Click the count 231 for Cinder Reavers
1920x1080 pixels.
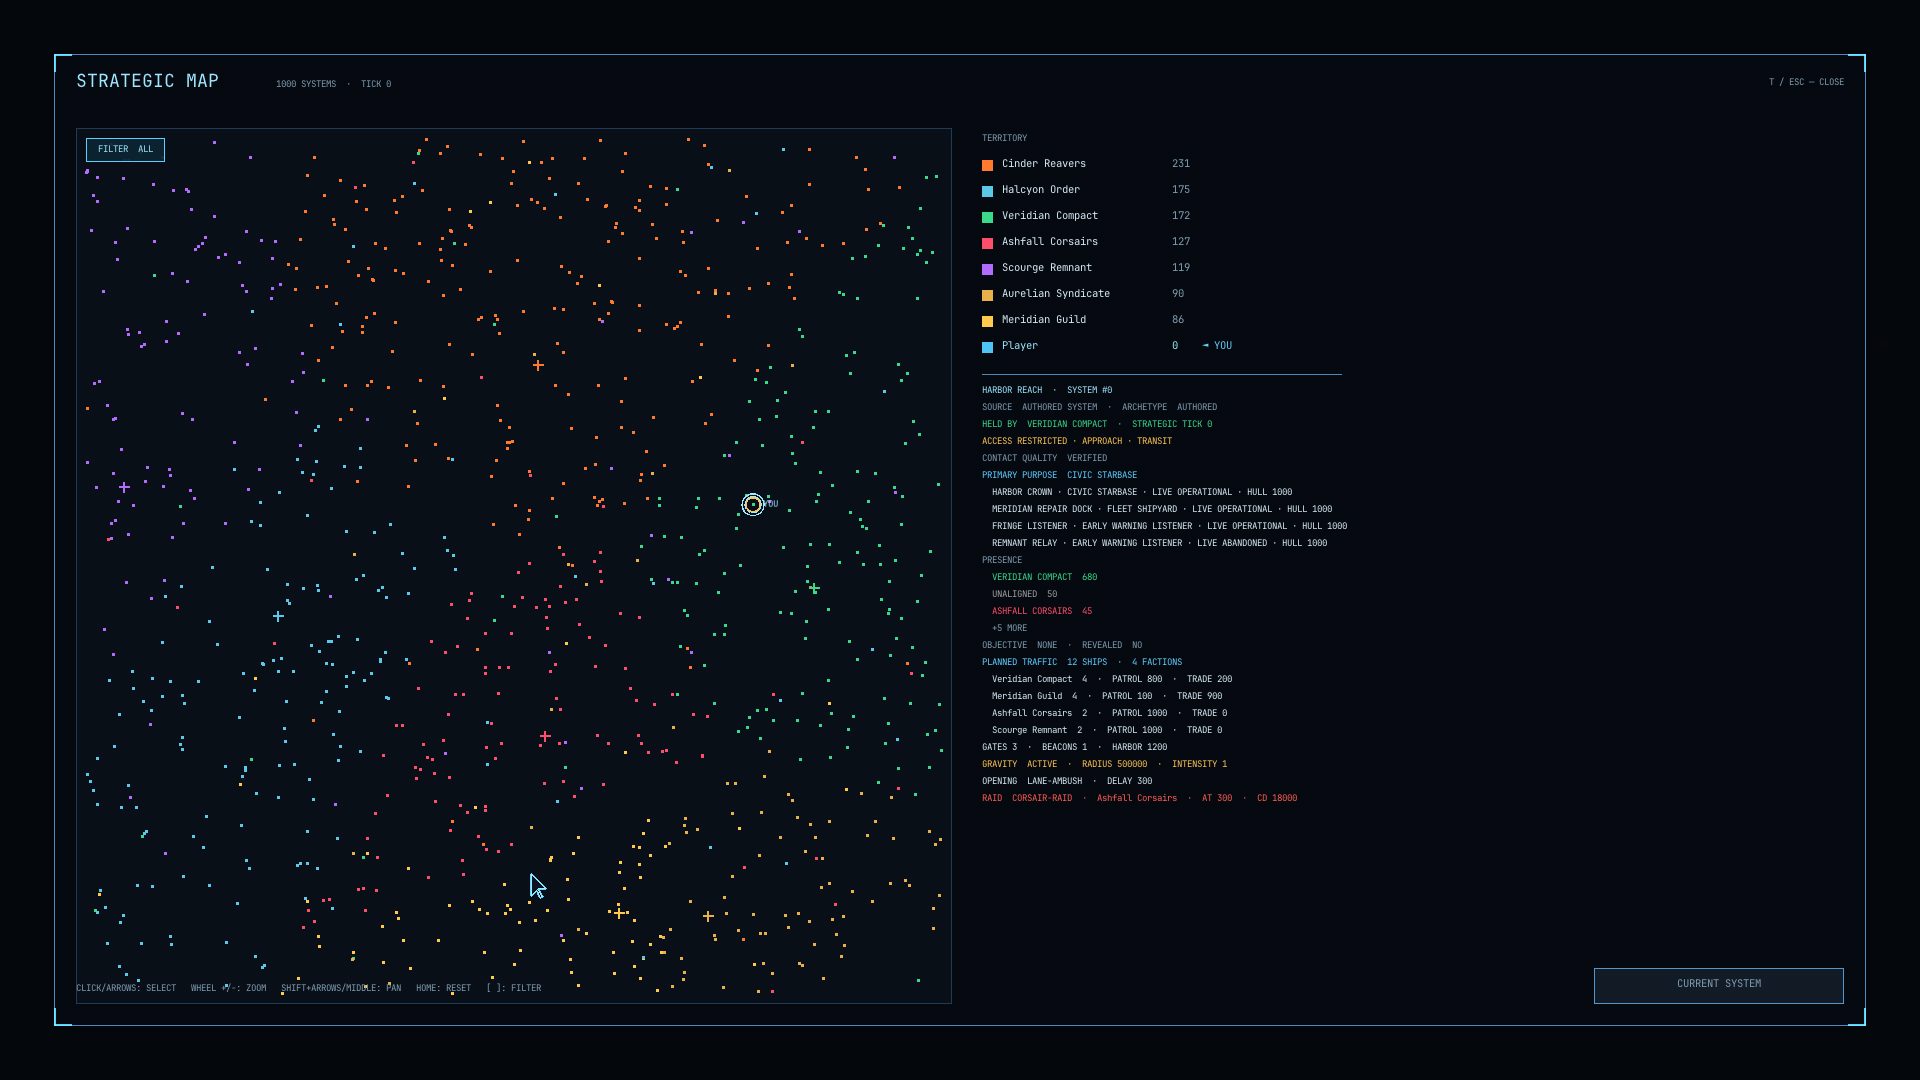(x=1180, y=164)
